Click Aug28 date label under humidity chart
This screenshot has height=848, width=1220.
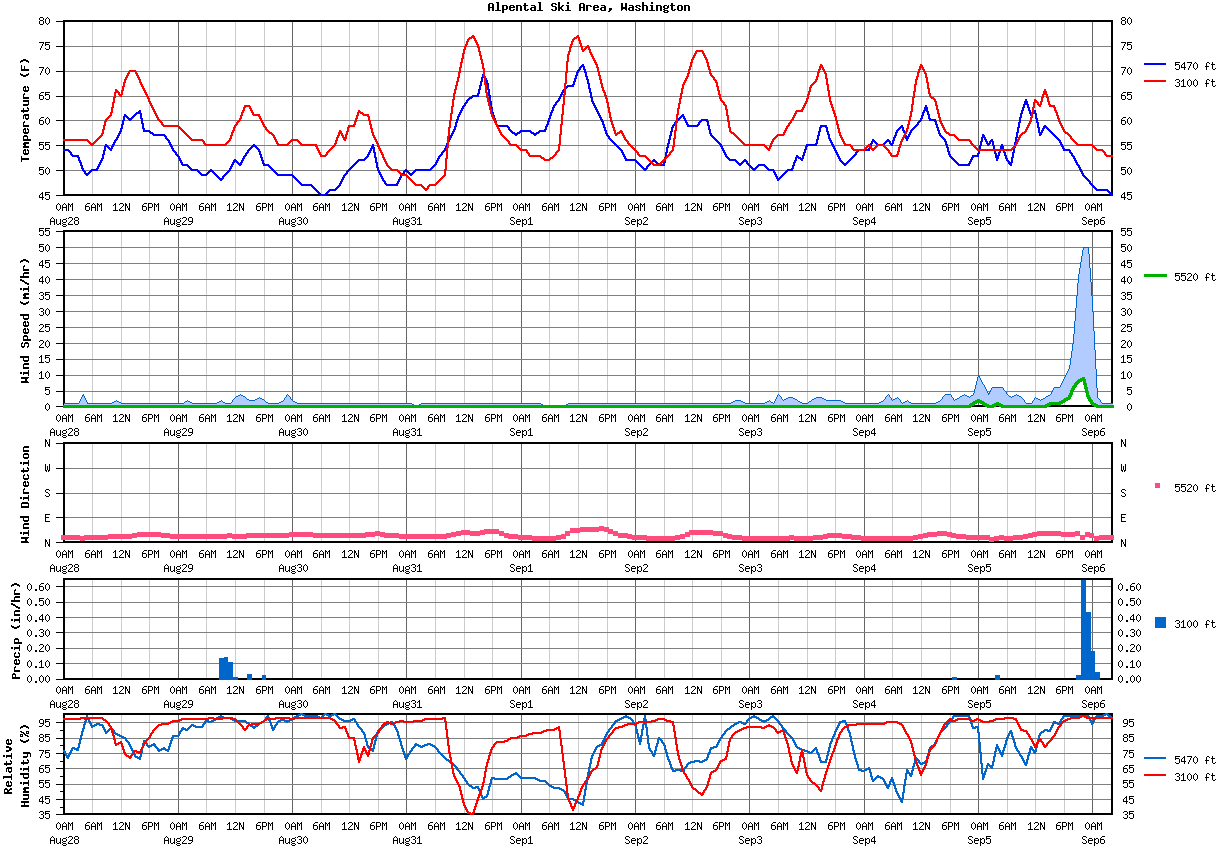(63, 840)
